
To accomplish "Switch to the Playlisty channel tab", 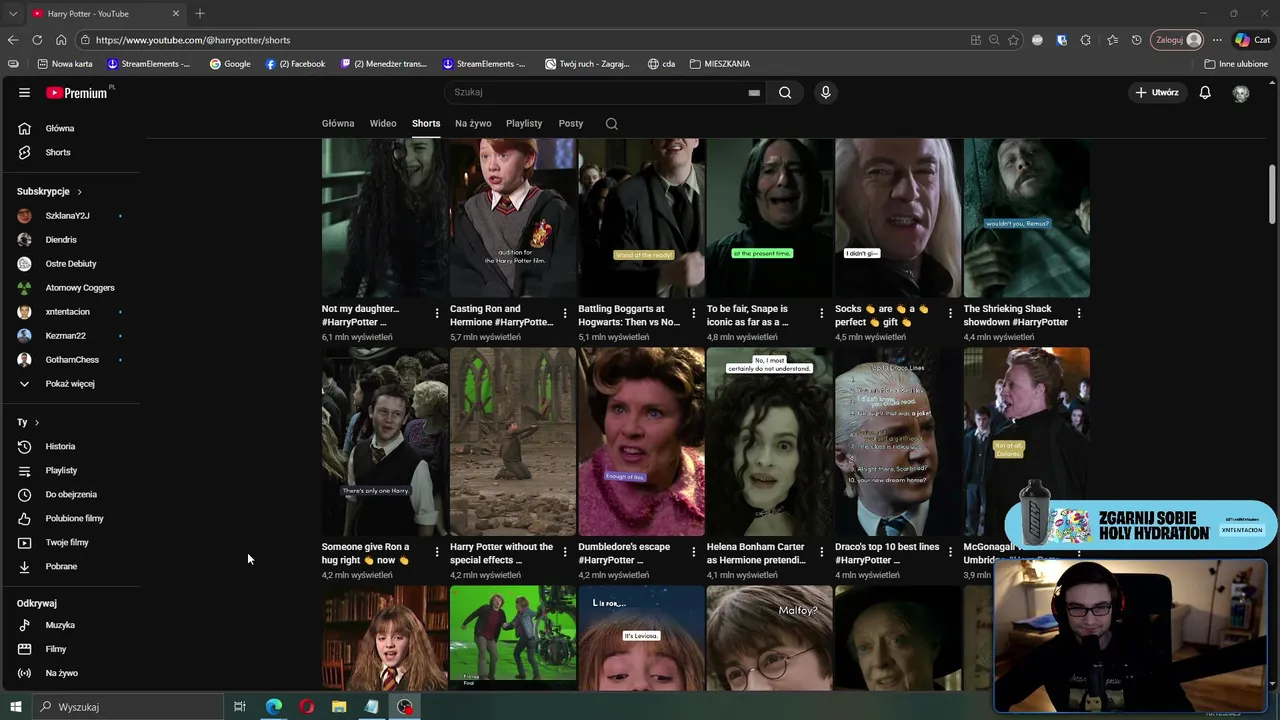I will [x=524, y=123].
